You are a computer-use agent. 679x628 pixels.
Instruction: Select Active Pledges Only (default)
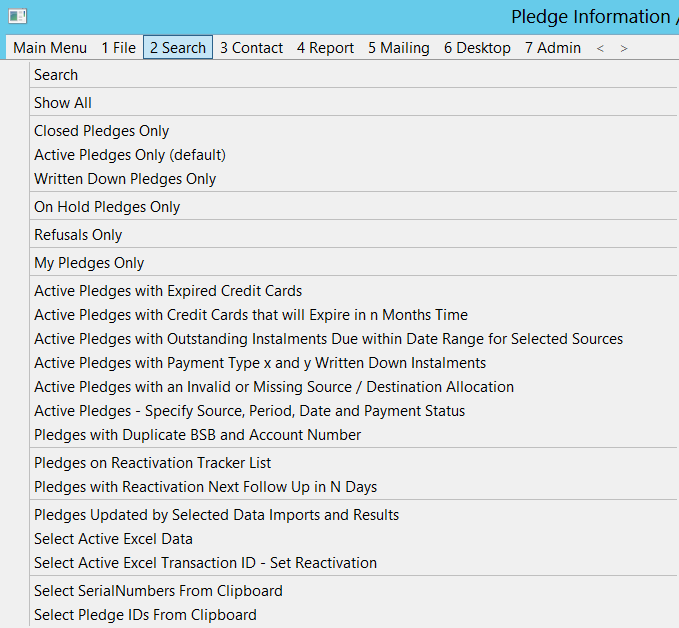point(130,155)
